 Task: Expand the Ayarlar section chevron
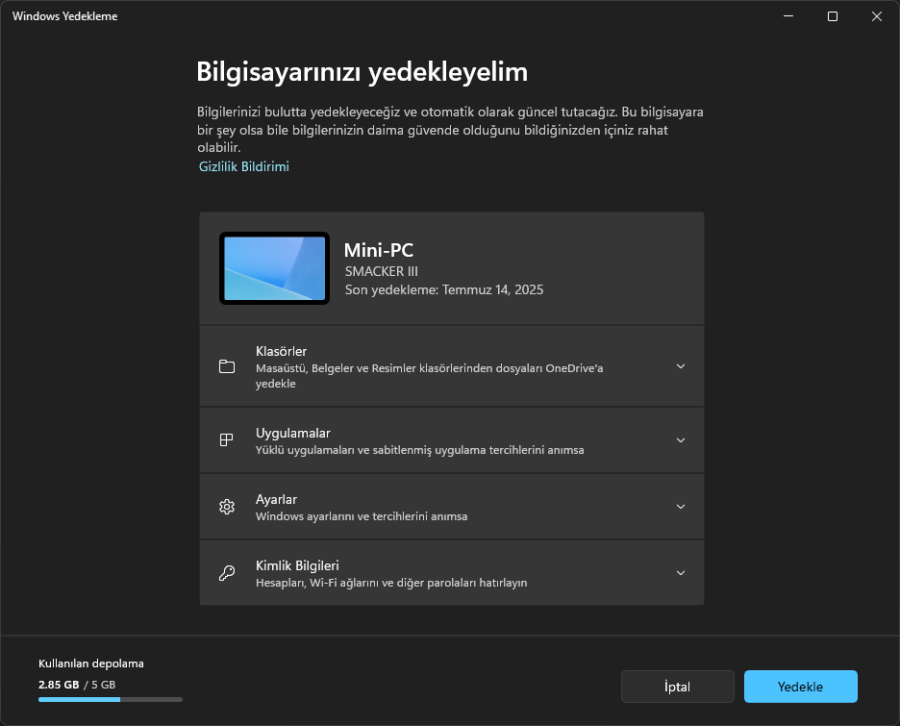pos(681,506)
